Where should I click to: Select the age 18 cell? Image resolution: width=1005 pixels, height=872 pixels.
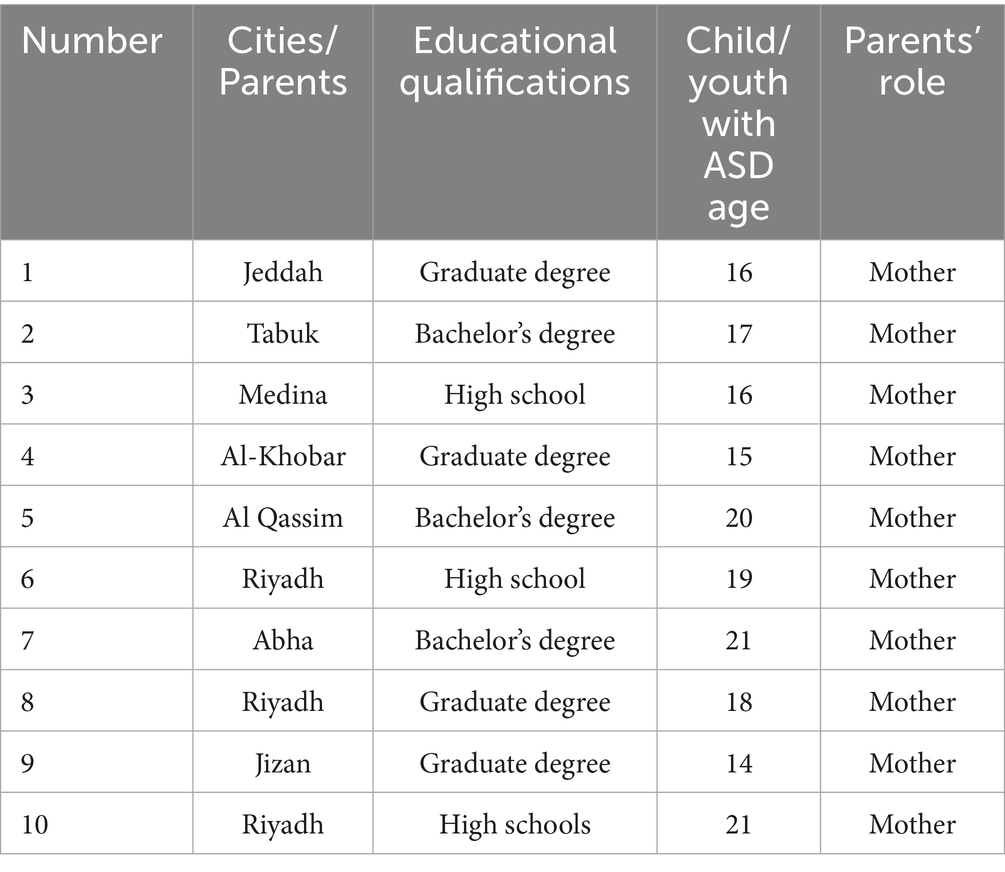click(738, 702)
